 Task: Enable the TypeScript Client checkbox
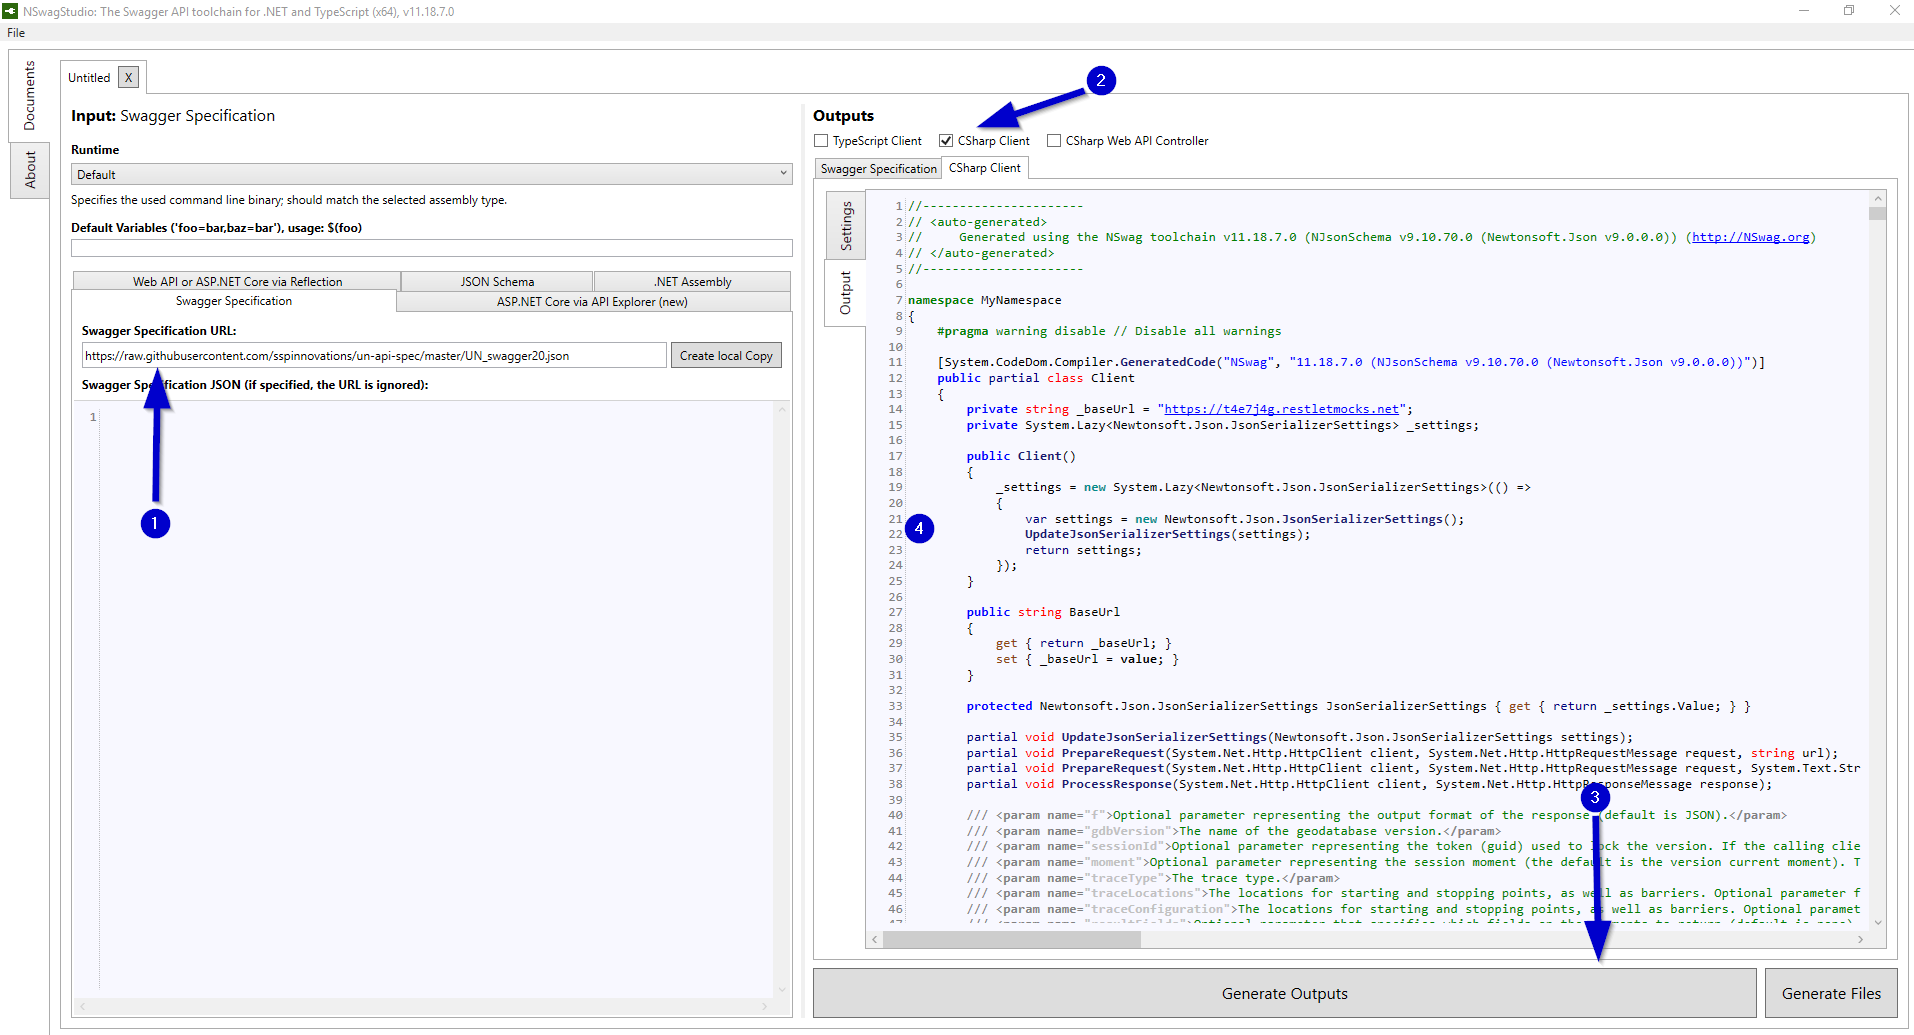(821, 141)
